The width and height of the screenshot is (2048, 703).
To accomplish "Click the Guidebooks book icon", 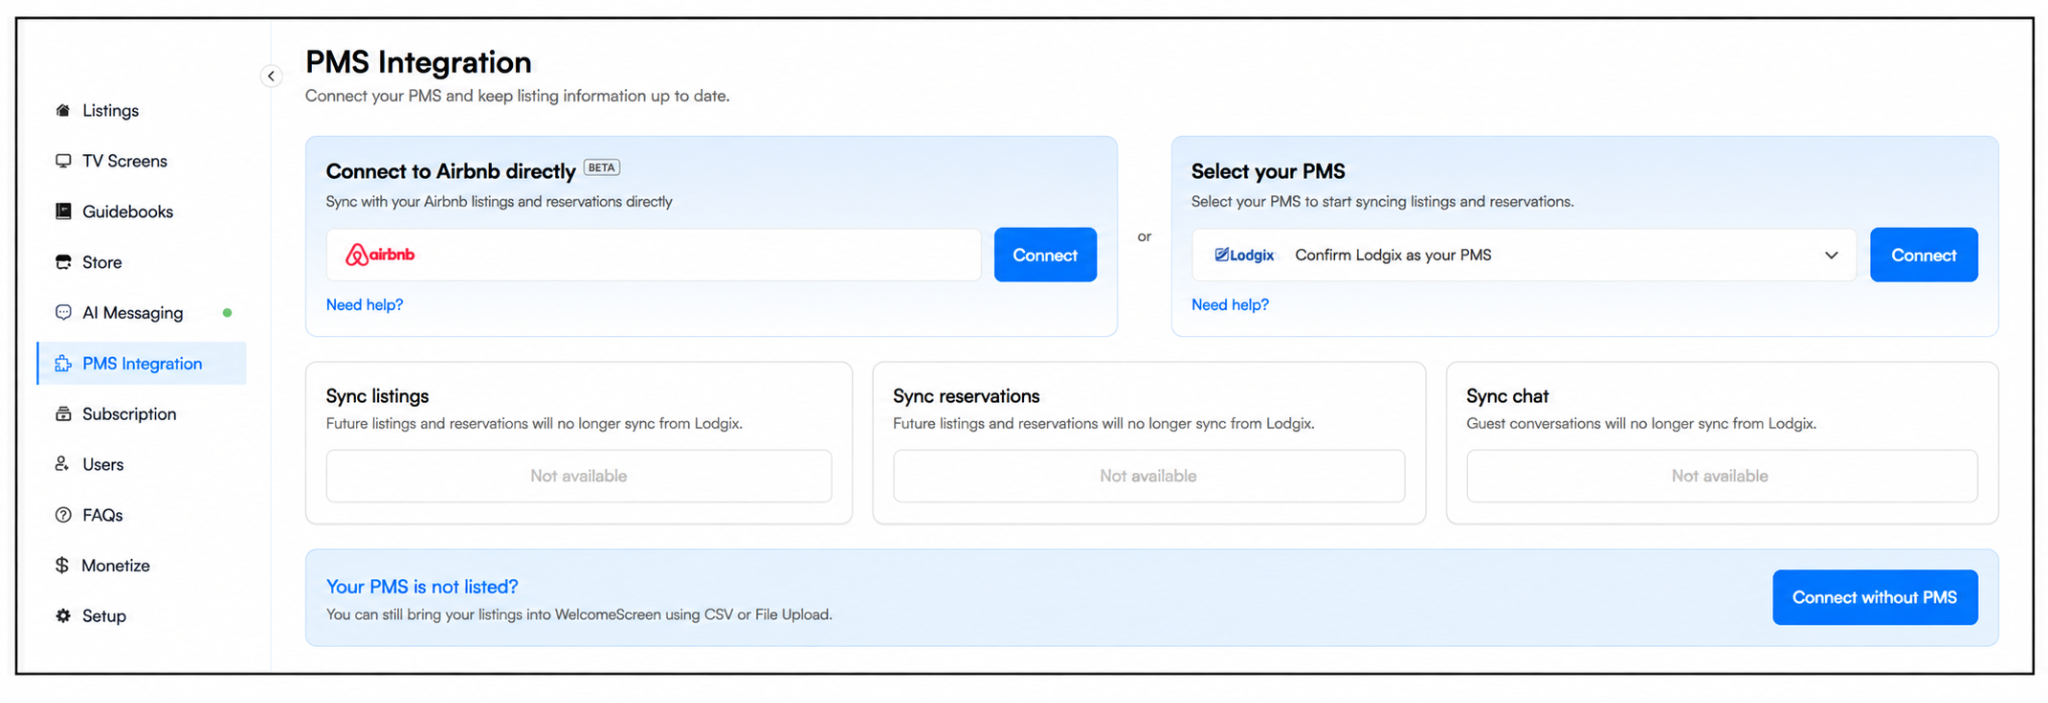I will click(63, 211).
